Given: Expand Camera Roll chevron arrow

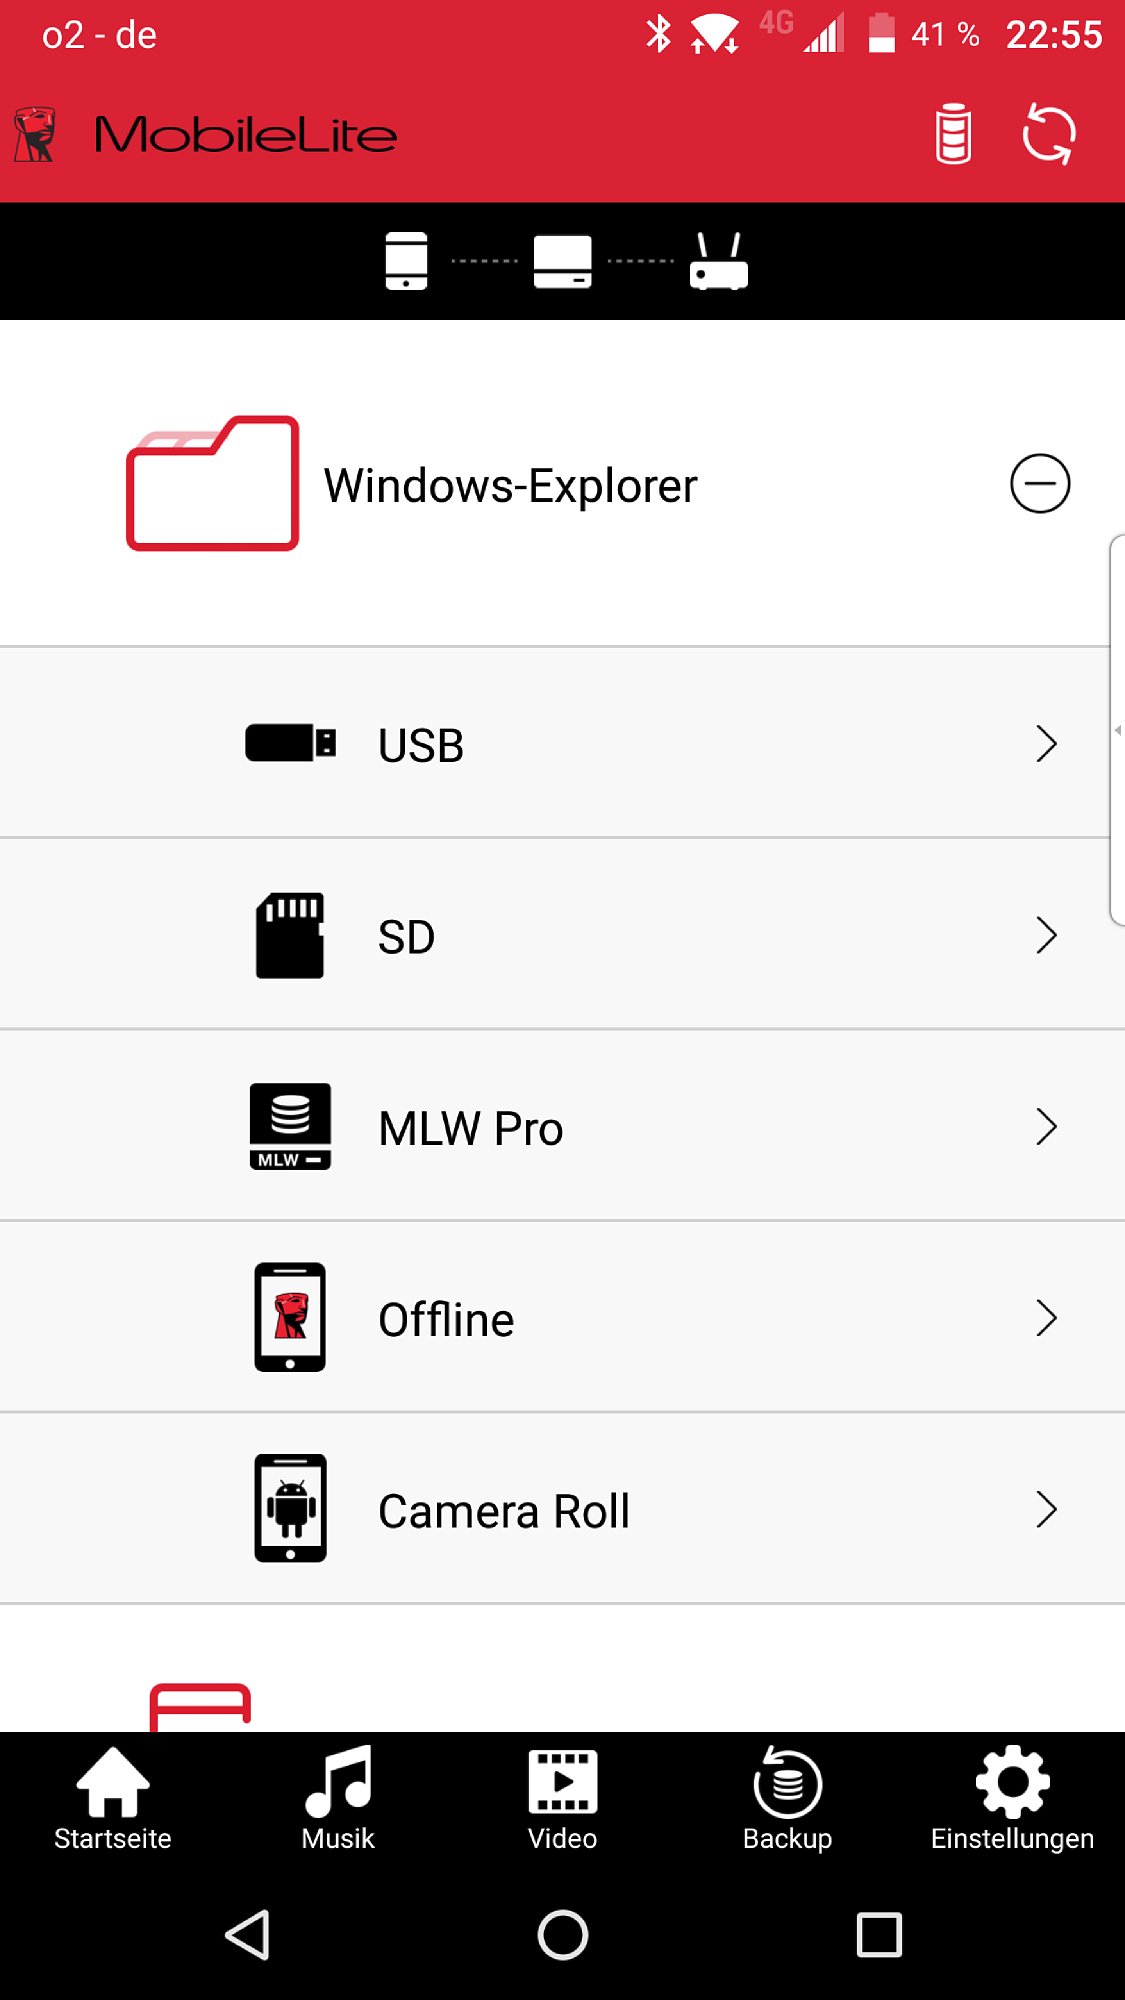Looking at the screenshot, I should (1046, 1510).
